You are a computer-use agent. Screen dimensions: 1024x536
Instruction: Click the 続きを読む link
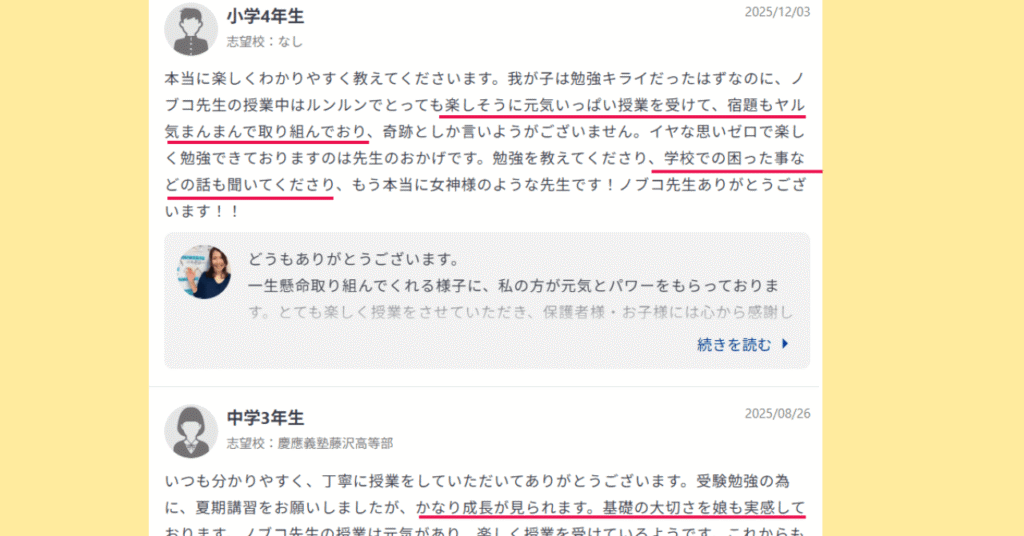pyautogui.click(x=734, y=345)
